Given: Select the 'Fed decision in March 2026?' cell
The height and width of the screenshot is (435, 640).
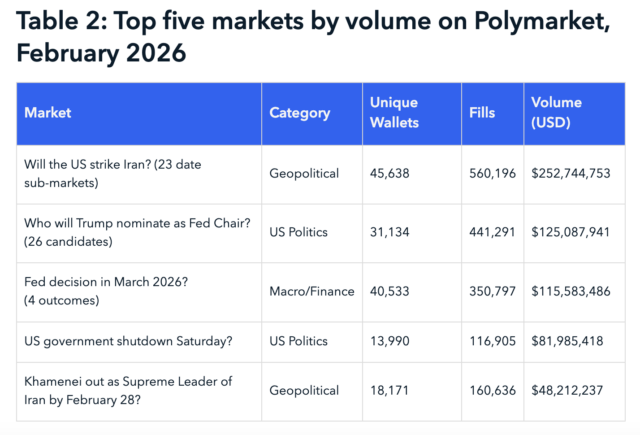Looking at the screenshot, I should [105, 291].
